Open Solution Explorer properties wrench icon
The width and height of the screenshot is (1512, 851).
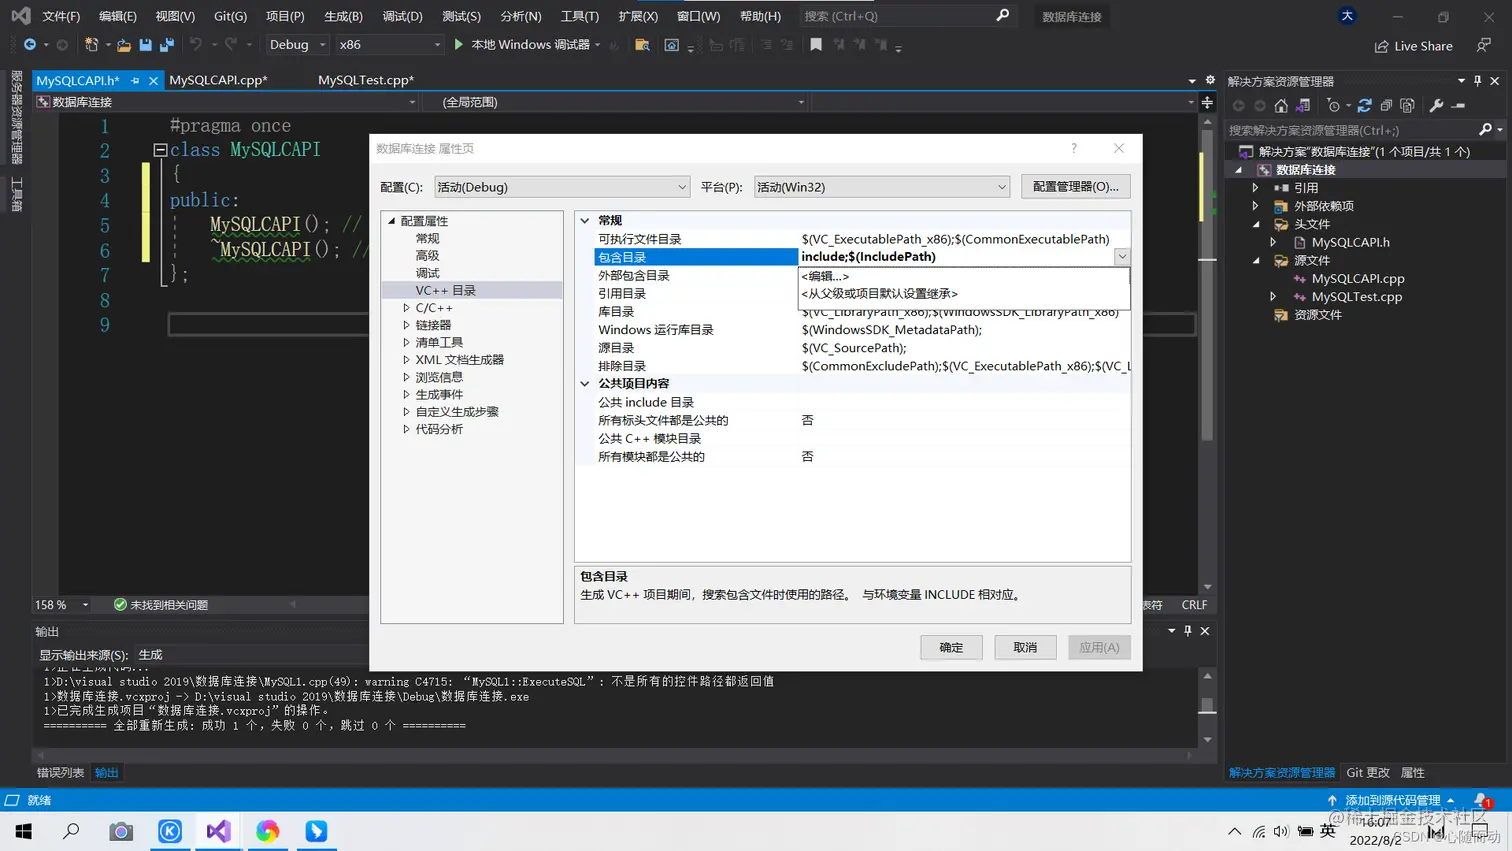pos(1437,105)
